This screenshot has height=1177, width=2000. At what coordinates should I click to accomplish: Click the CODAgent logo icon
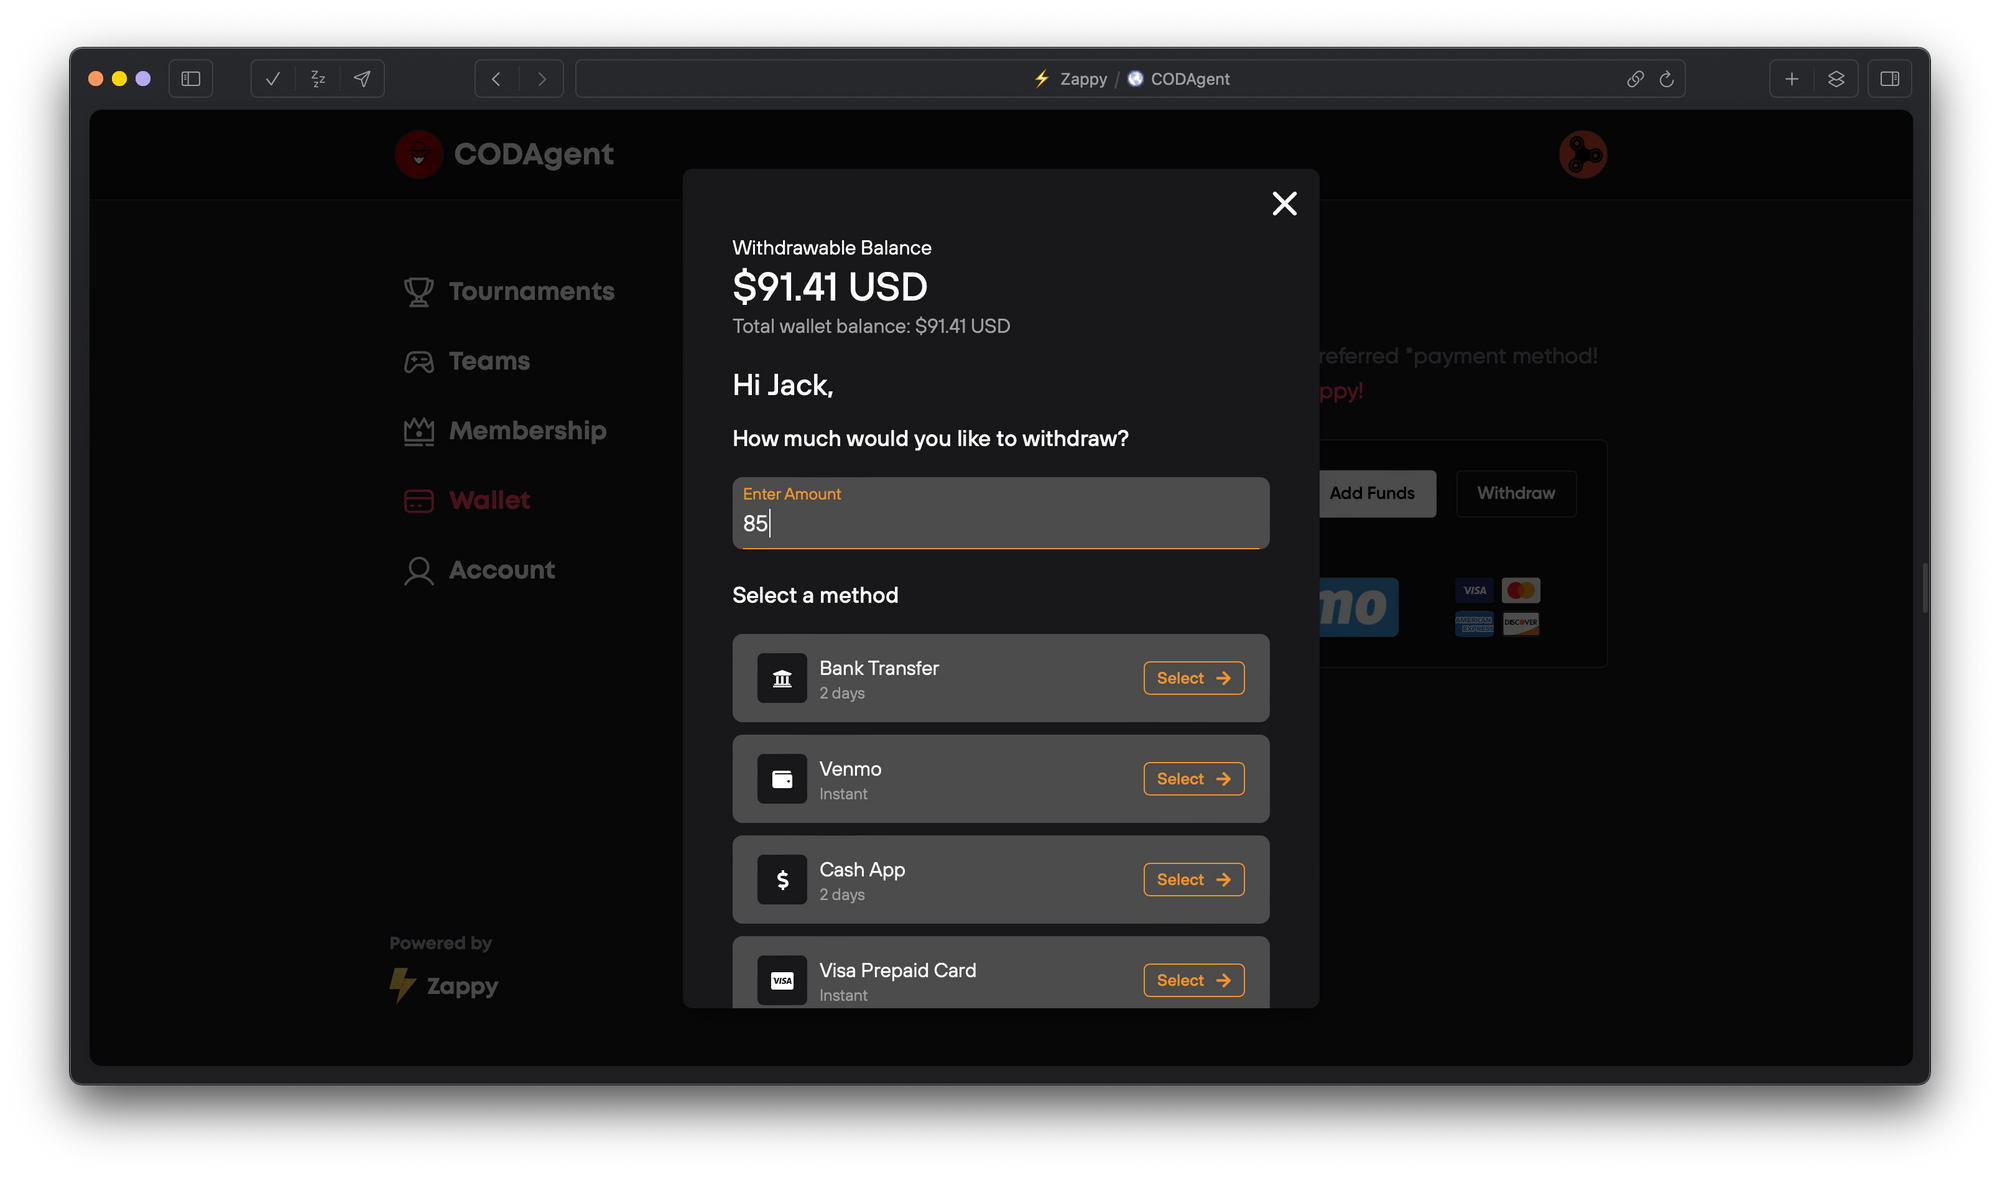point(419,154)
